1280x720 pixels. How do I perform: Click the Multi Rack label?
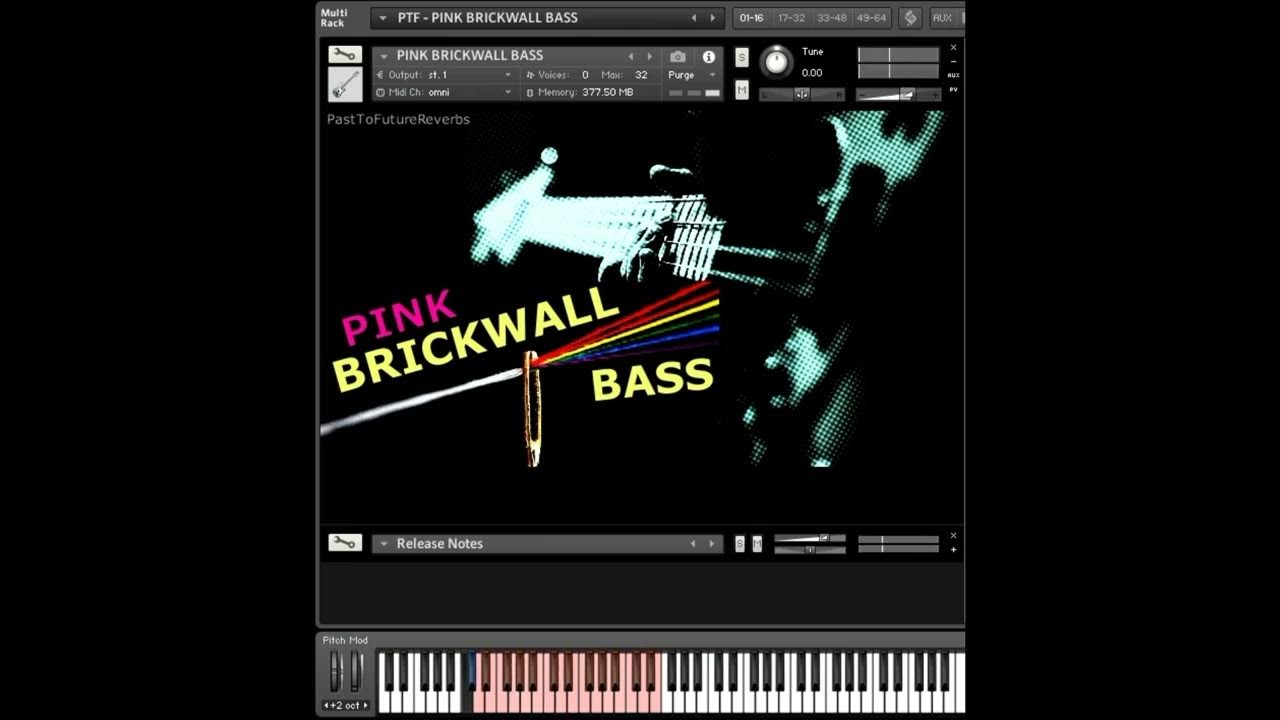click(334, 18)
